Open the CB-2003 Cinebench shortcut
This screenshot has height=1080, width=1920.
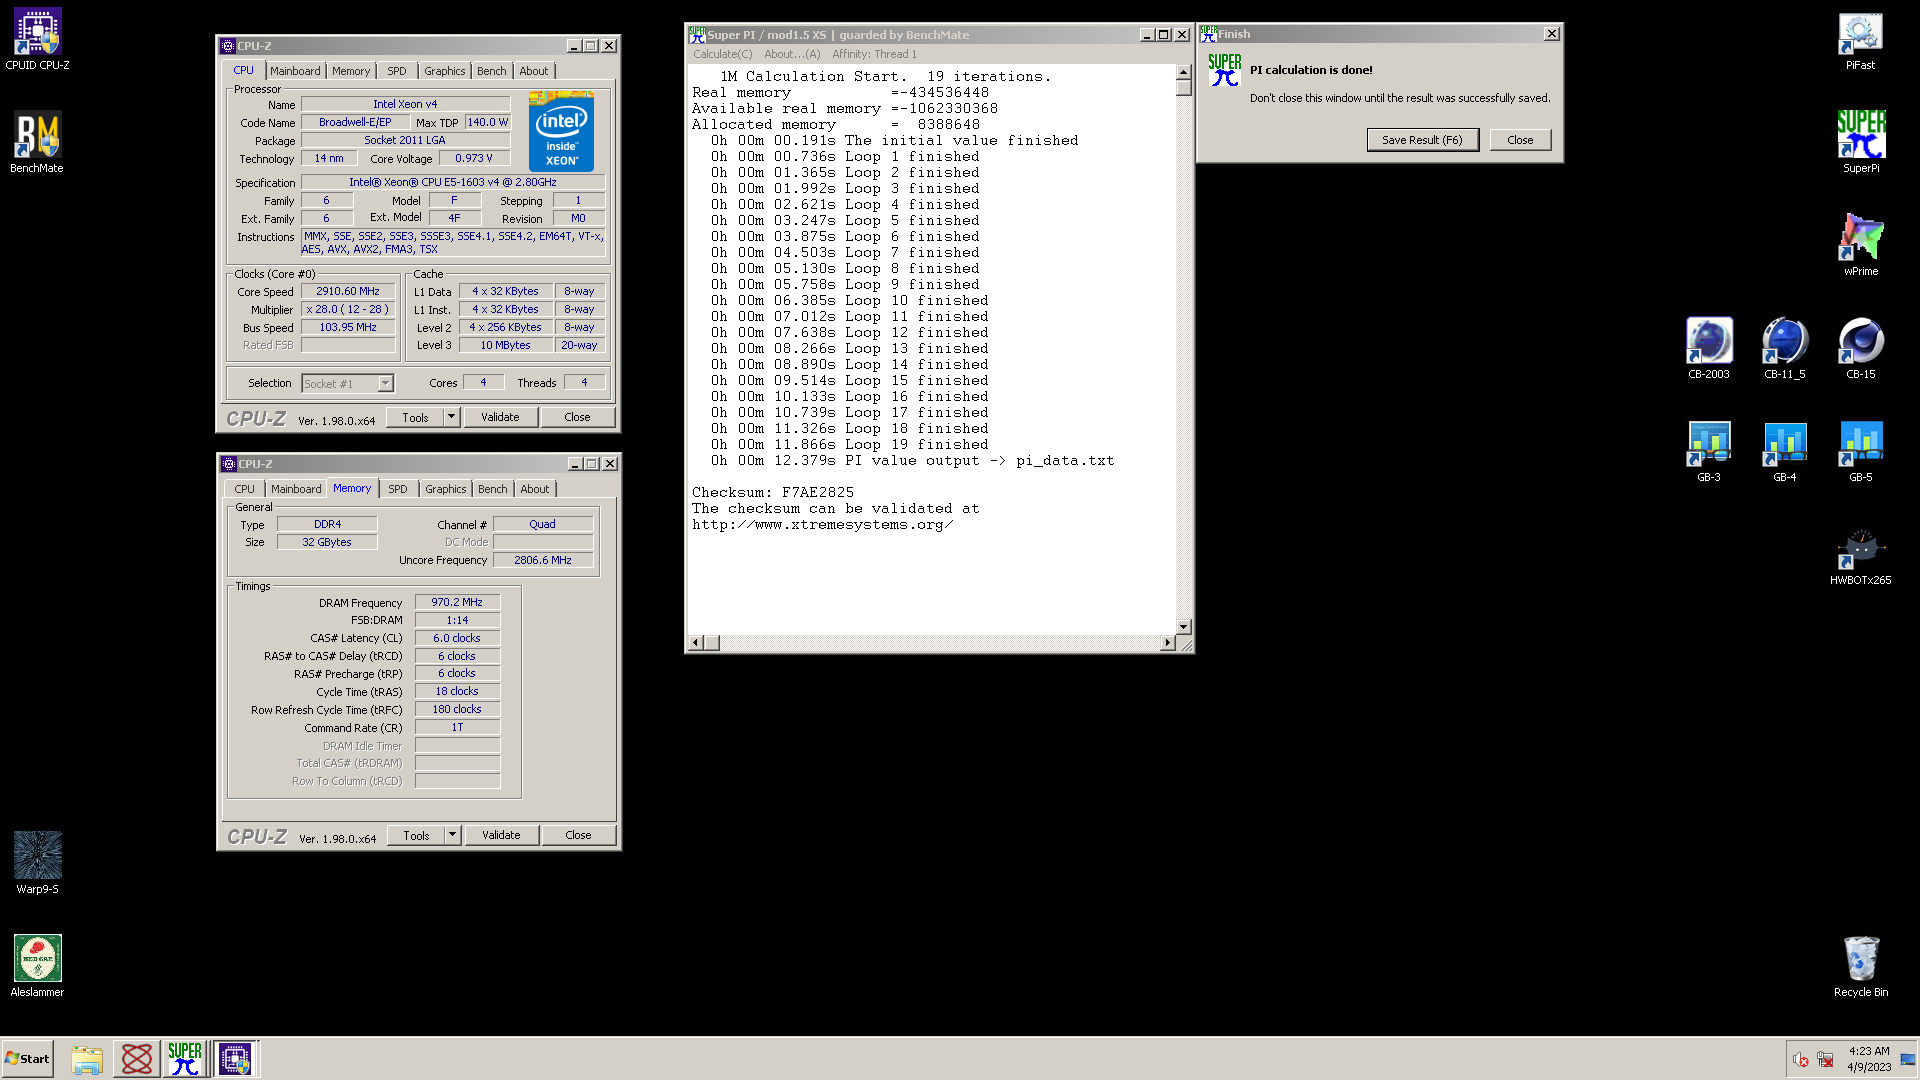point(1708,348)
